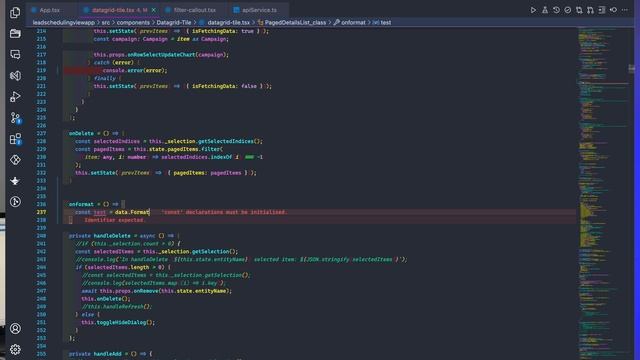Open the Explorer files icon in activity bar
Image resolution: width=640 pixels, height=360 pixels.
pos(15,13)
